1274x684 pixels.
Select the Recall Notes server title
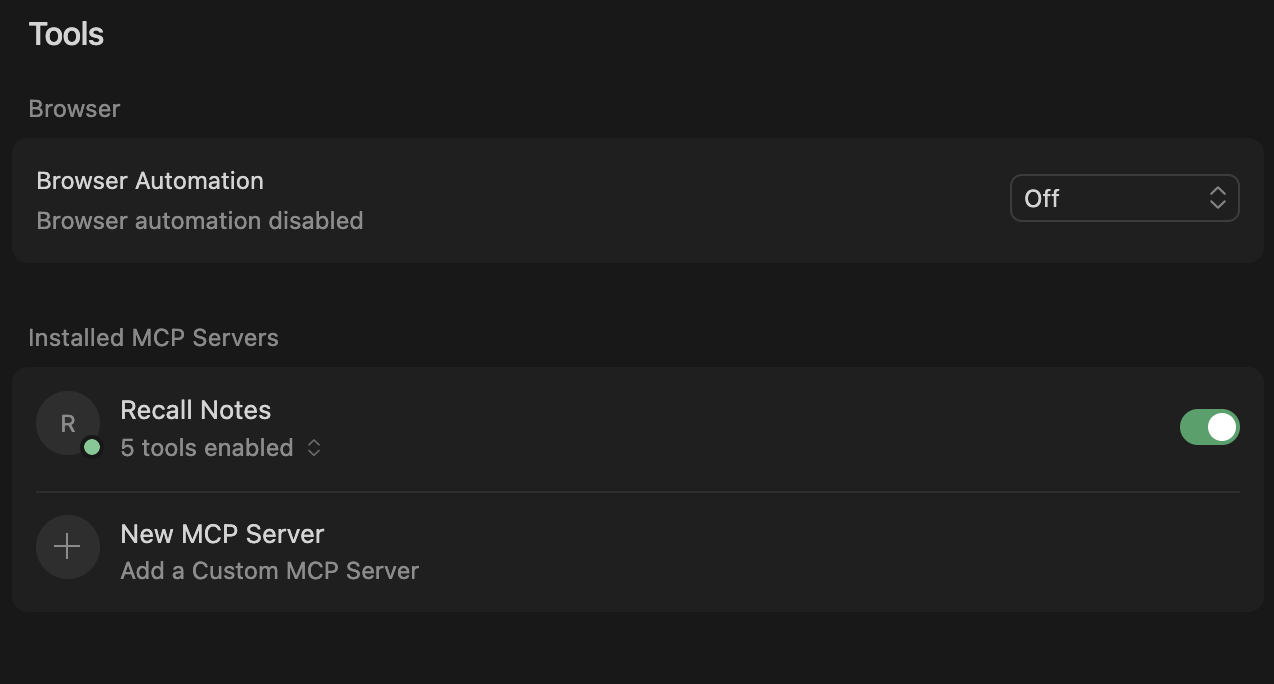coord(195,410)
